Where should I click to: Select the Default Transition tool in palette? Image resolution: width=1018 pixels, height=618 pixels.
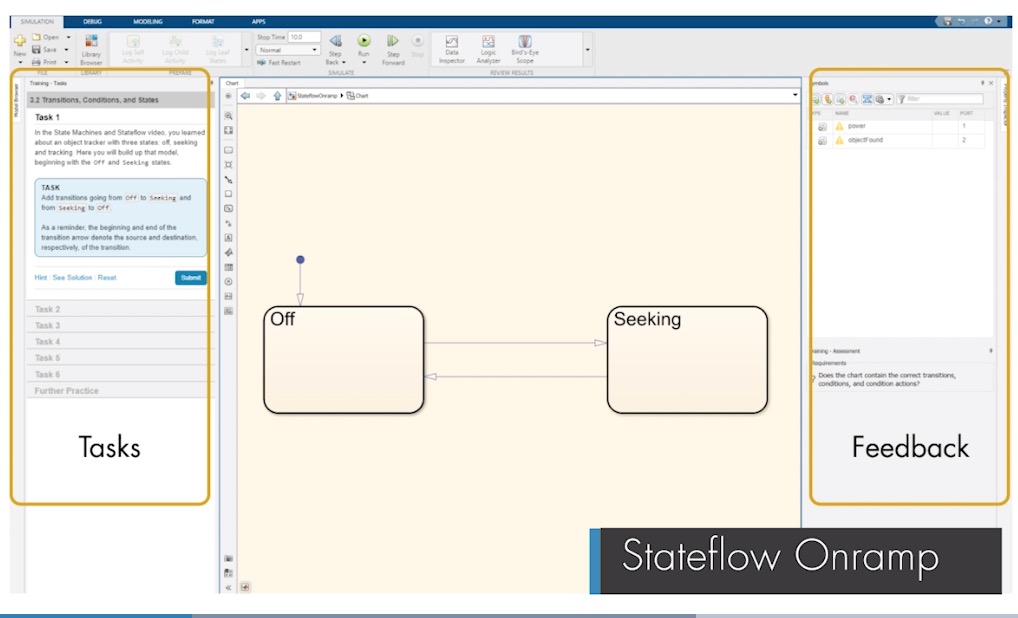[229, 180]
